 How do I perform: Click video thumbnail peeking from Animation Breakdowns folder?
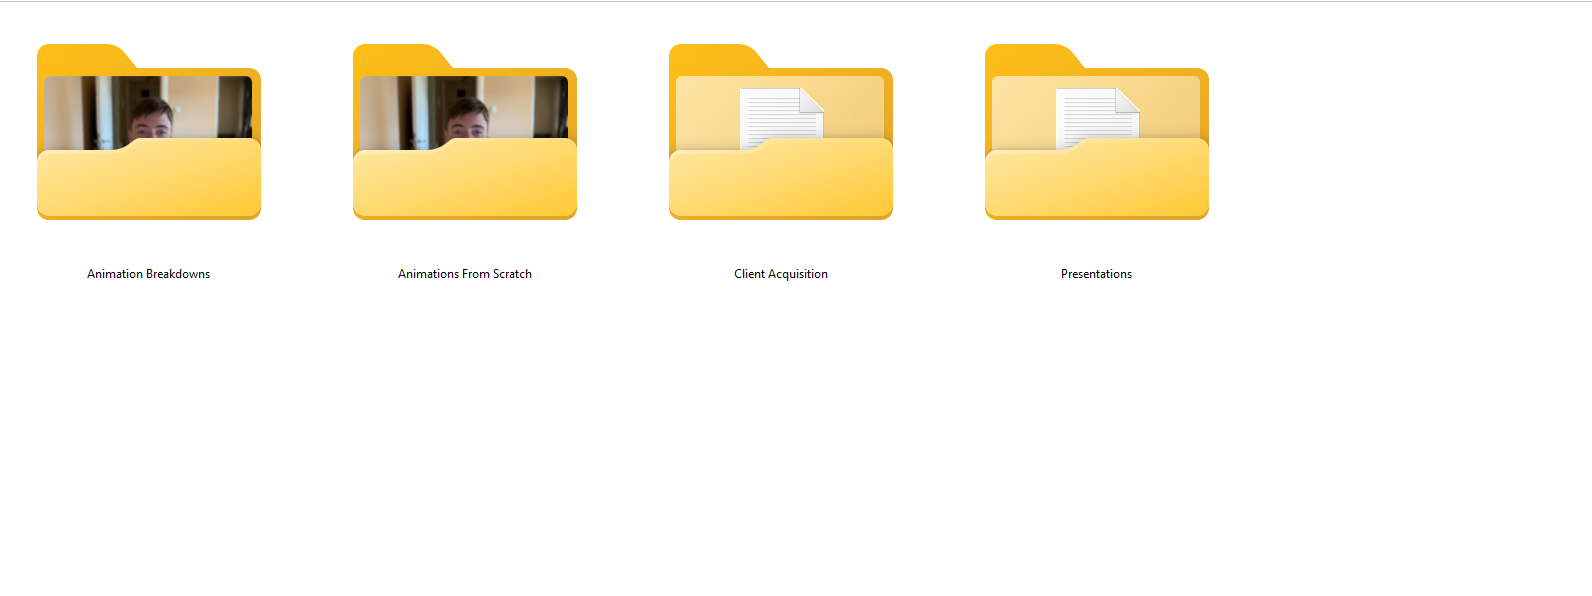pos(148,110)
